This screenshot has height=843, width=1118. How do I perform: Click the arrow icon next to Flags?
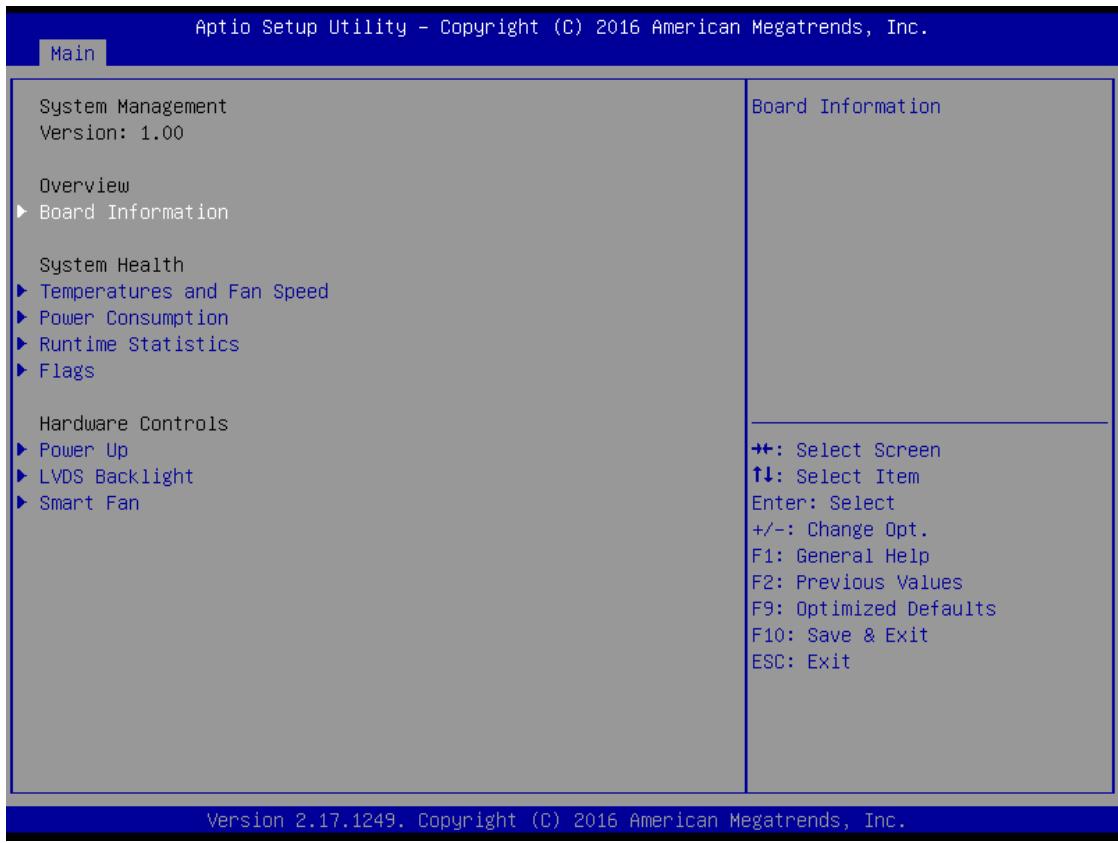[22, 370]
